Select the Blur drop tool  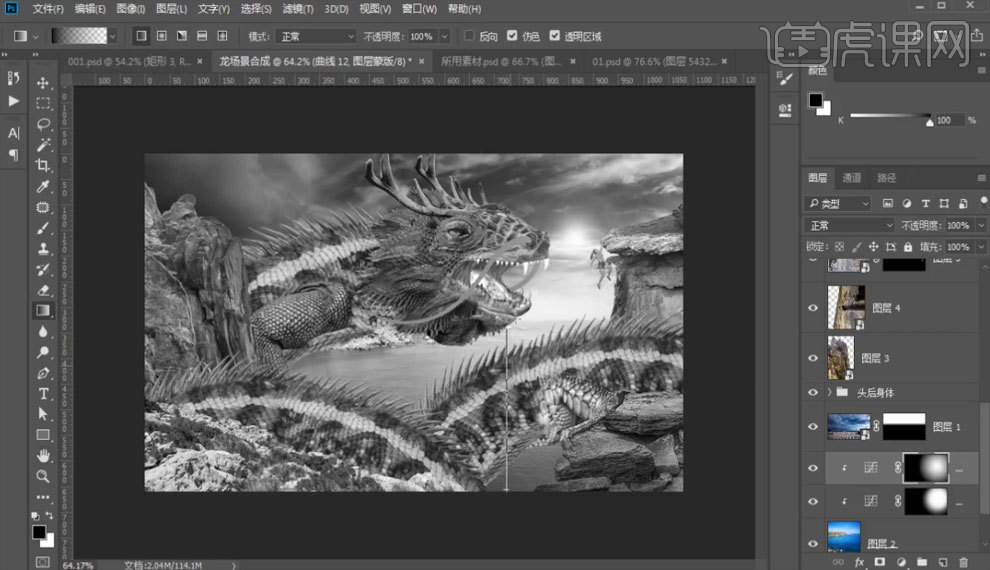pos(43,331)
